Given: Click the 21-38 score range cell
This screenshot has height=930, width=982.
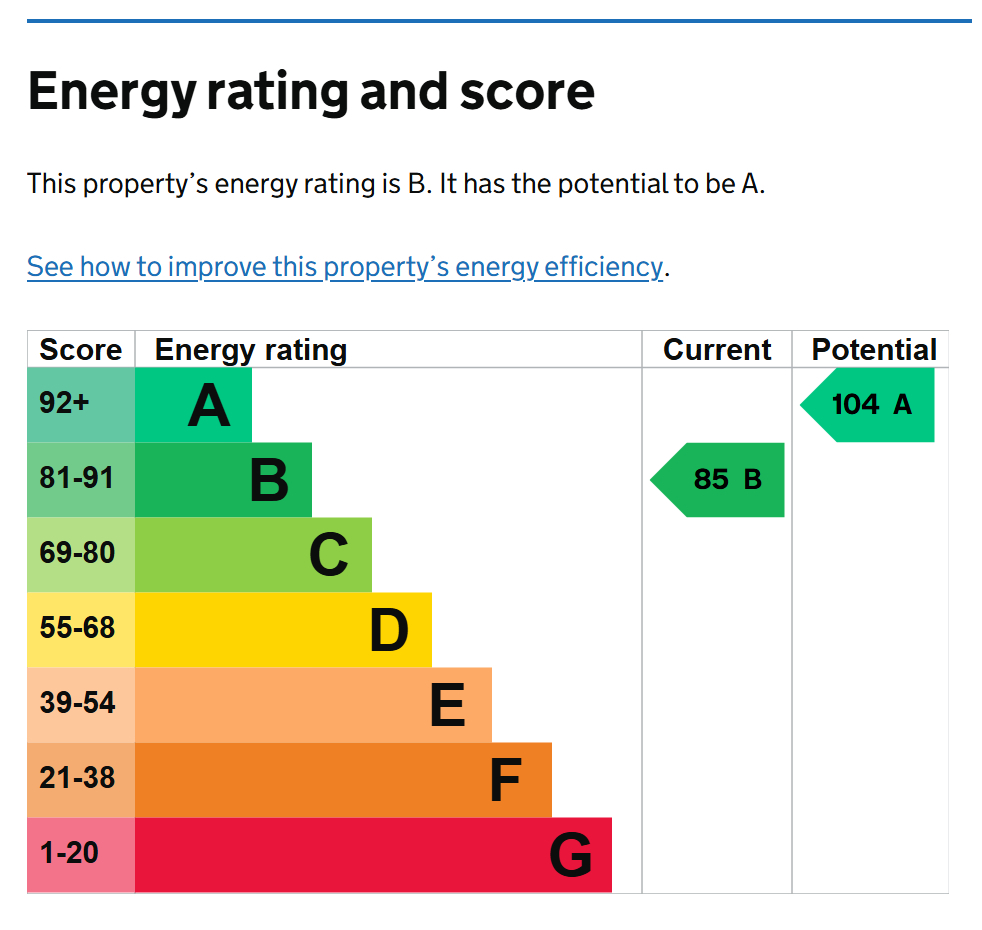Looking at the screenshot, I should tap(81, 780).
